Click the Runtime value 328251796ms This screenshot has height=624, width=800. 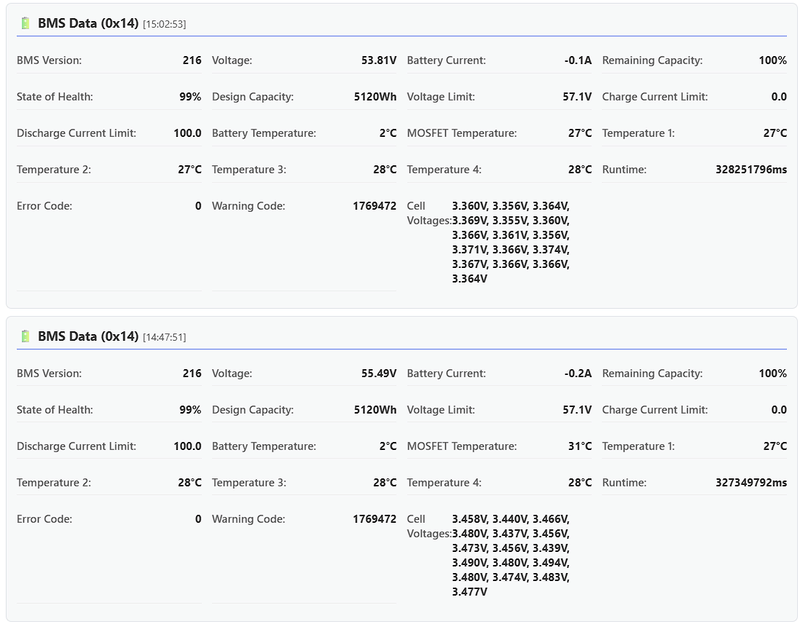[751, 170]
